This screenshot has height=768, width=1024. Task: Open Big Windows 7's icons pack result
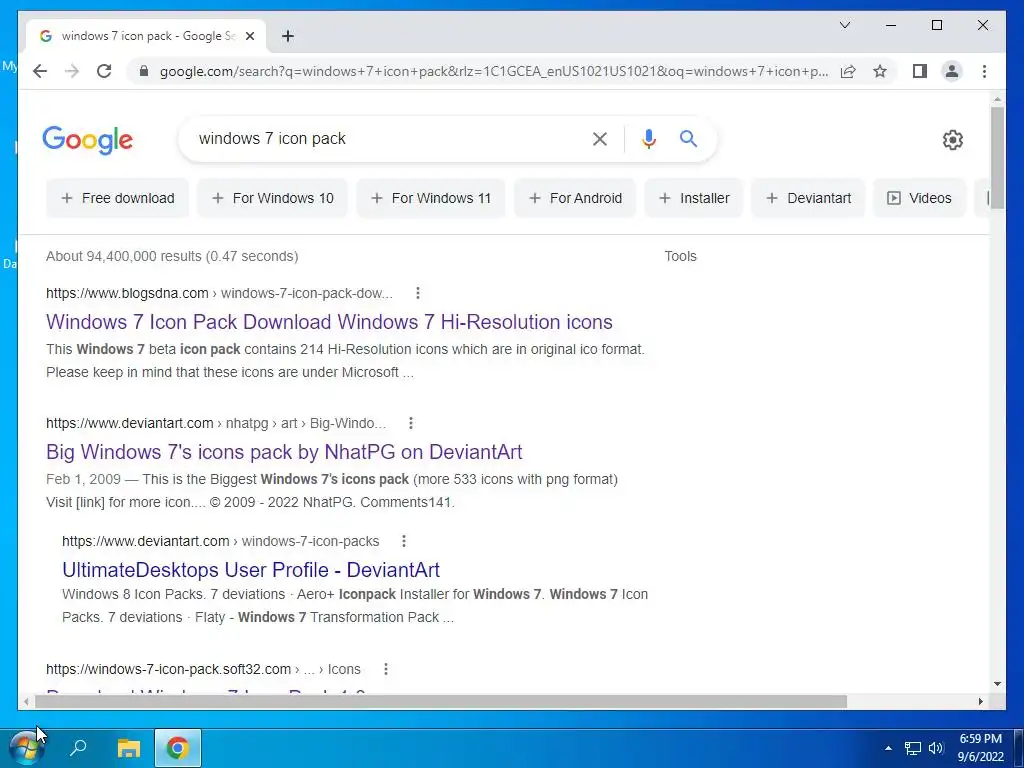click(x=284, y=452)
